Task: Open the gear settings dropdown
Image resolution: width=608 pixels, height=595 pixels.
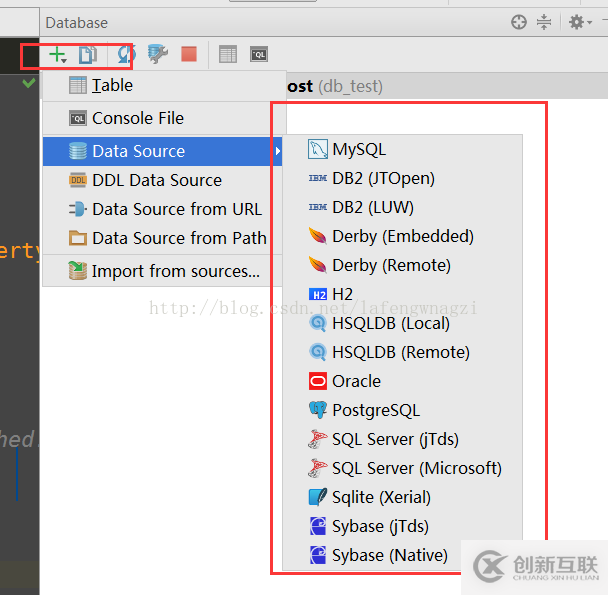Action: tap(580, 22)
